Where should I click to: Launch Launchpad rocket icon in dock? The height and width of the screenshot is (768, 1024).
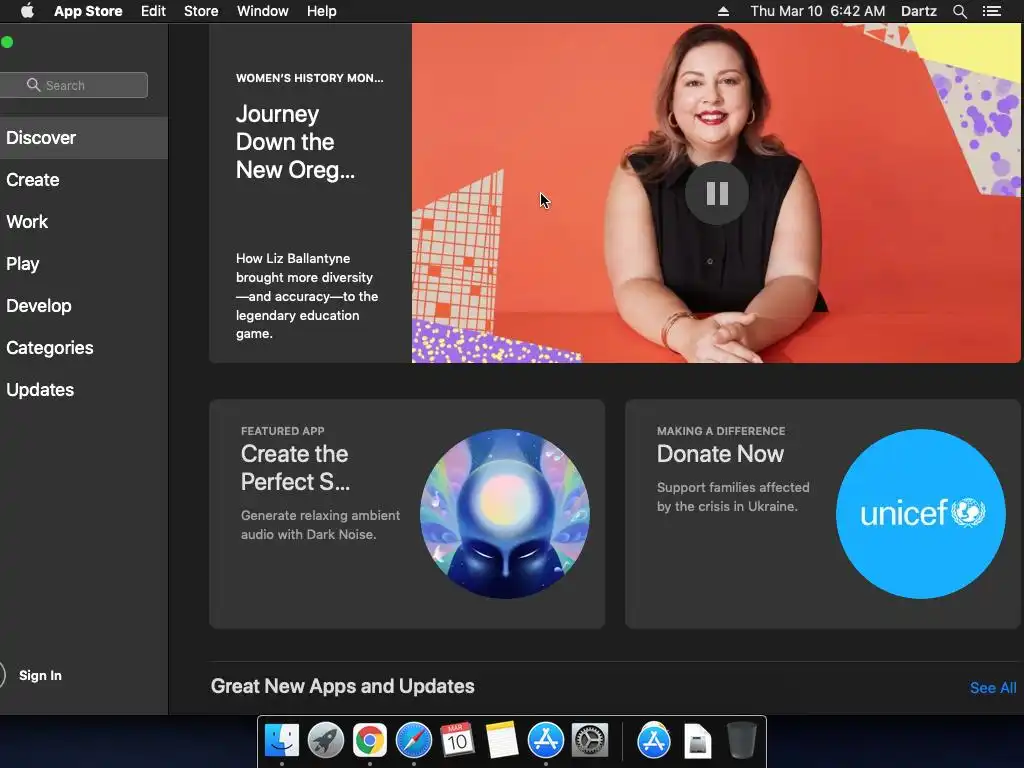326,741
